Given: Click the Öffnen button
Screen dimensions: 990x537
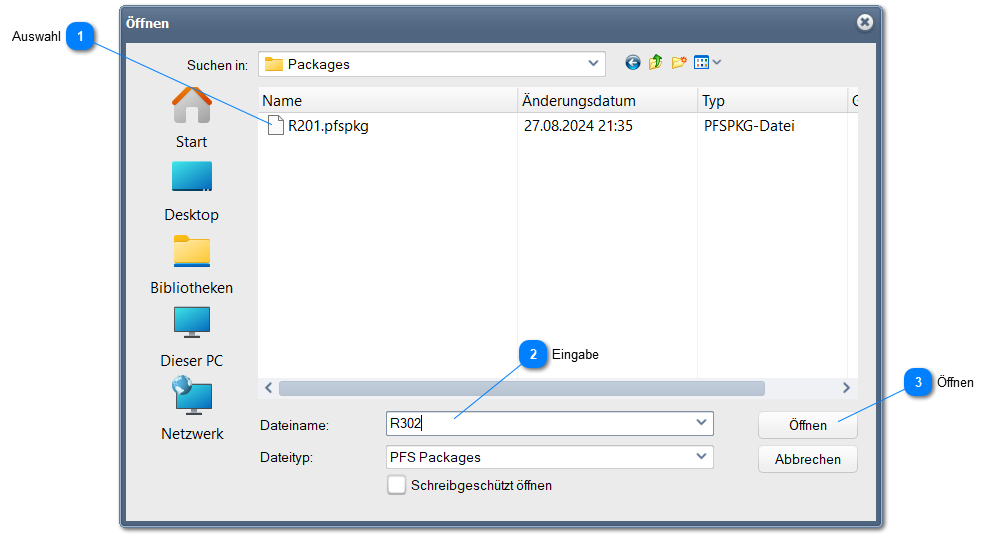Looking at the screenshot, I should (x=808, y=425).
